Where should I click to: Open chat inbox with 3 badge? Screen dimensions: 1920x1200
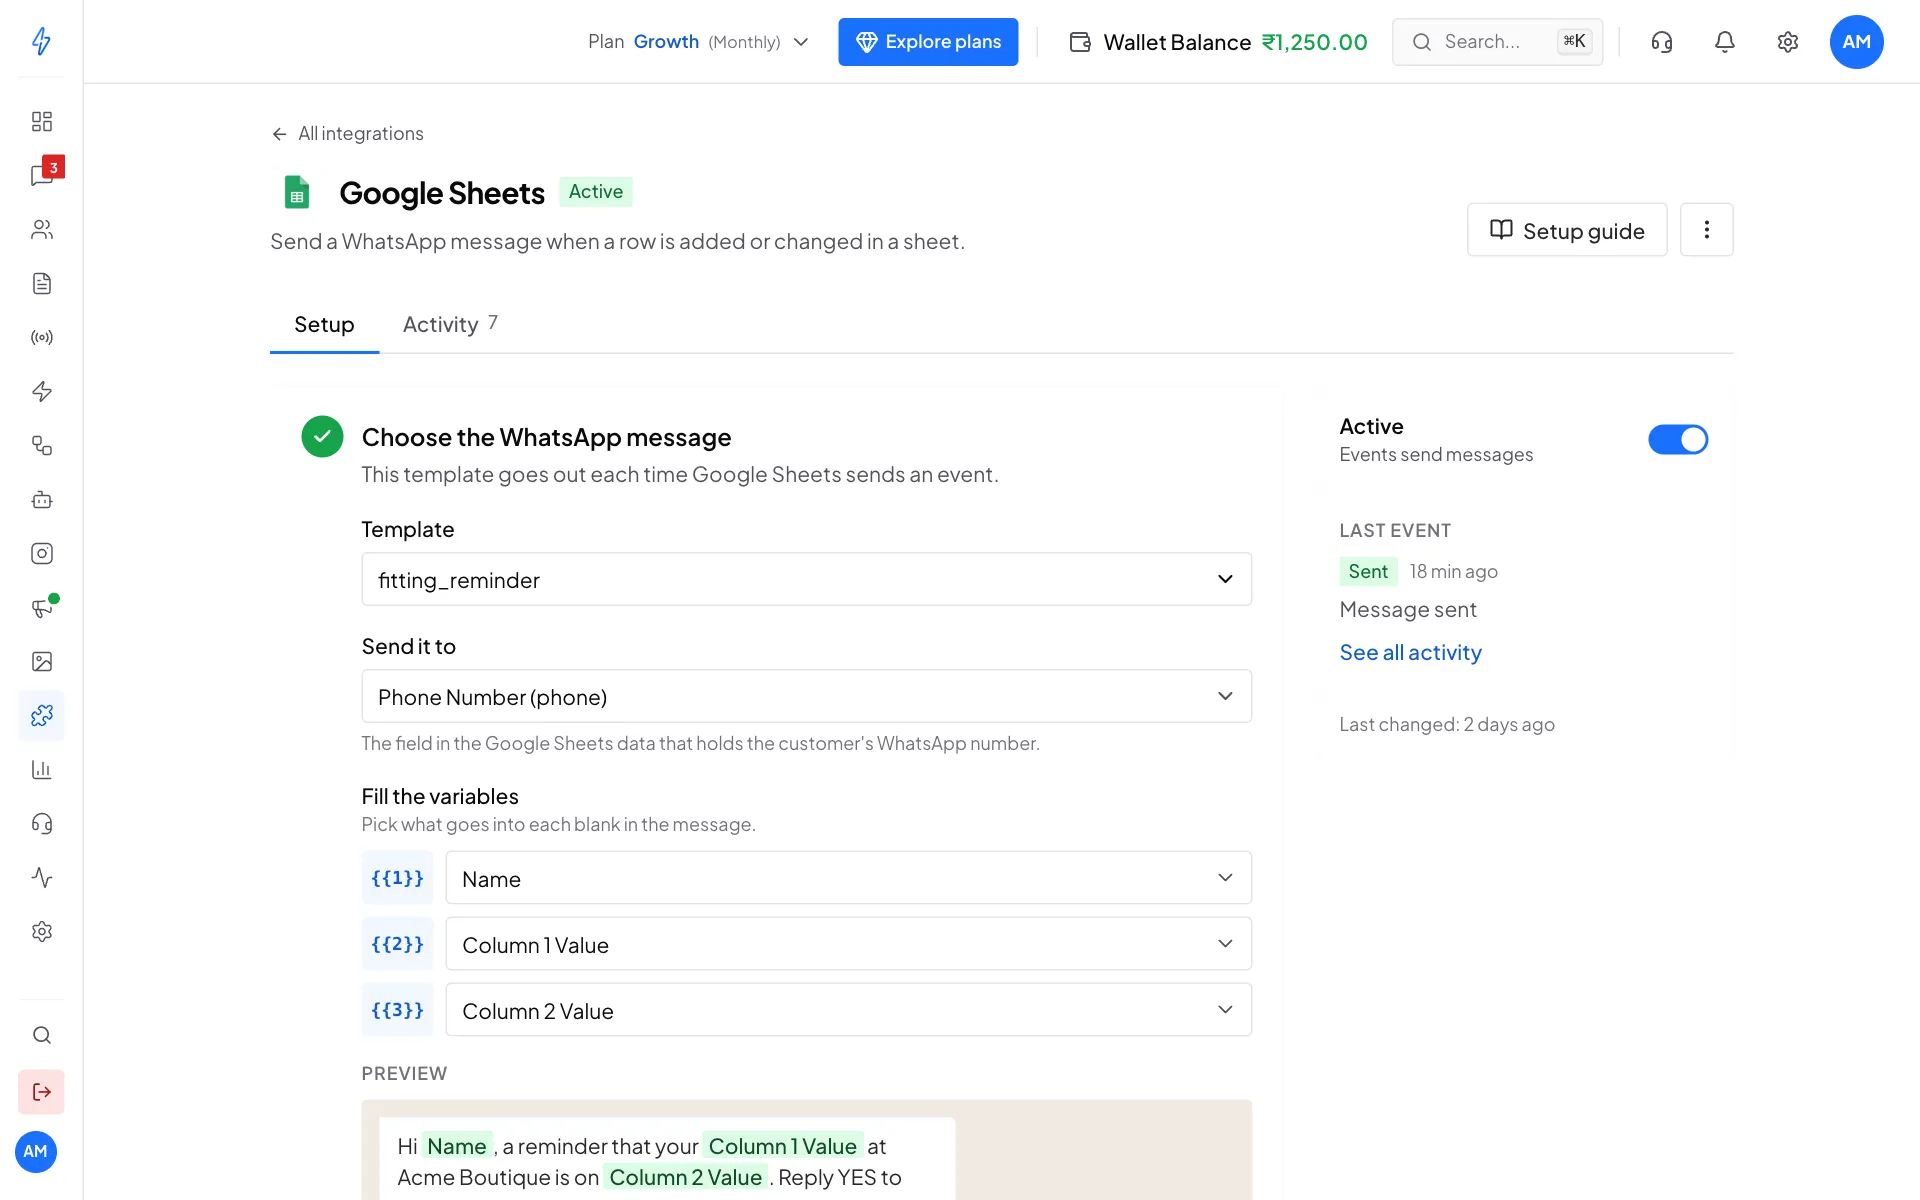[41, 175]
